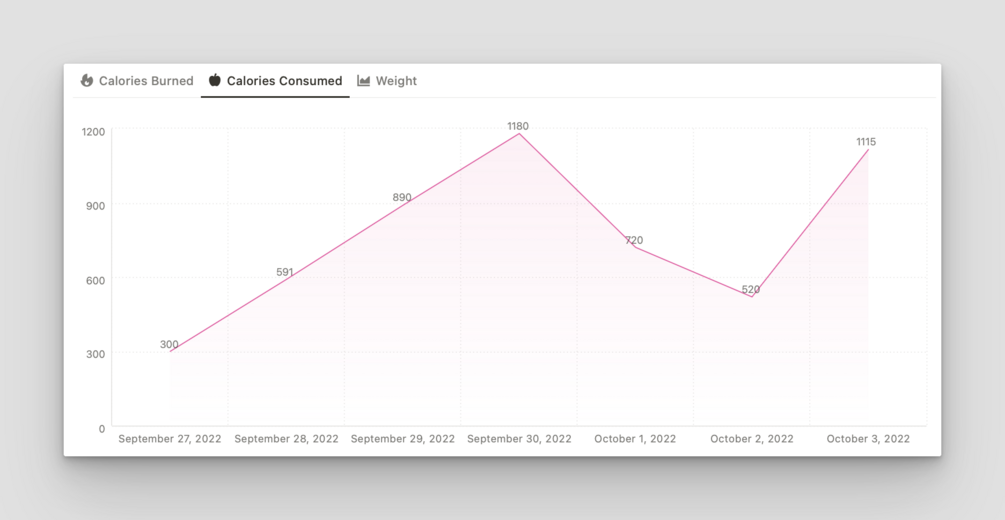Click the 1180 data point on September 30

[519, 133]
